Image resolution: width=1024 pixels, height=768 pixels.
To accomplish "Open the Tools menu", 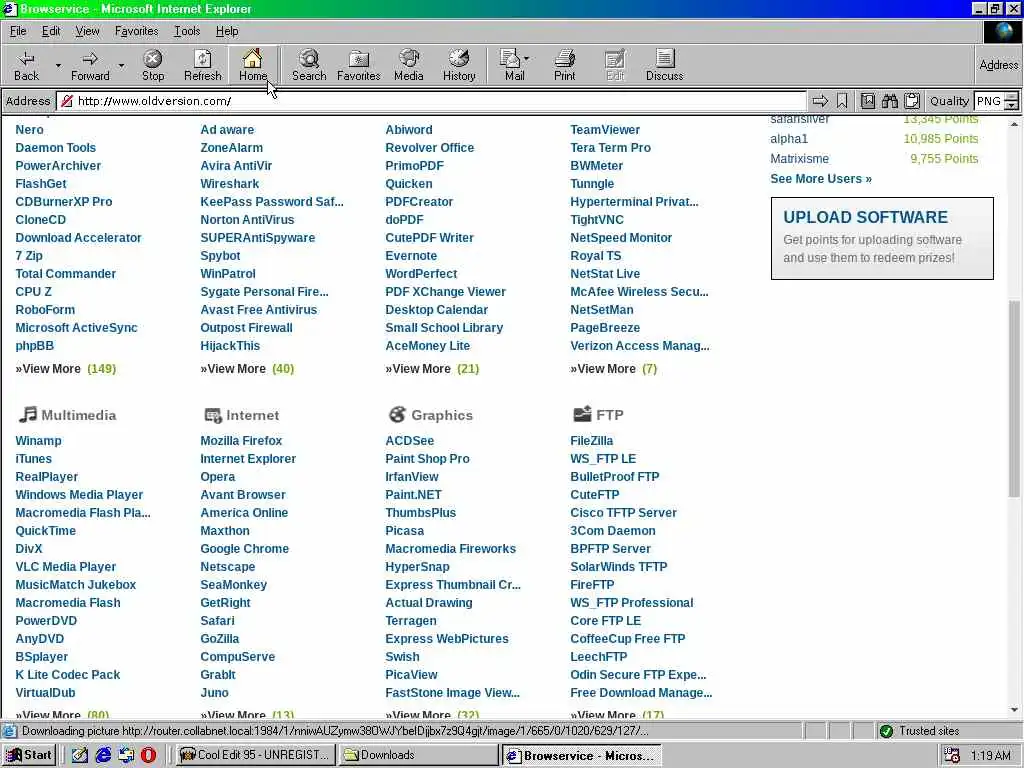I will (x=187, y=31).
